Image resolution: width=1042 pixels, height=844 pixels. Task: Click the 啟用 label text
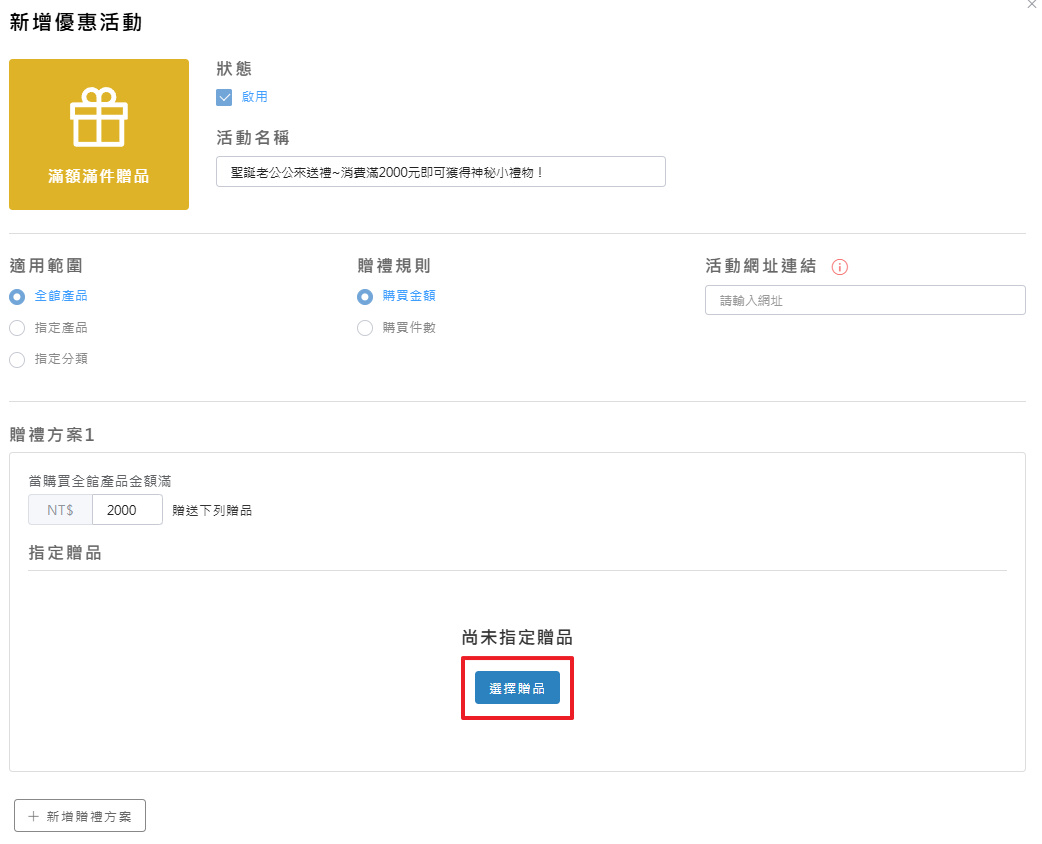click(254, 97)
